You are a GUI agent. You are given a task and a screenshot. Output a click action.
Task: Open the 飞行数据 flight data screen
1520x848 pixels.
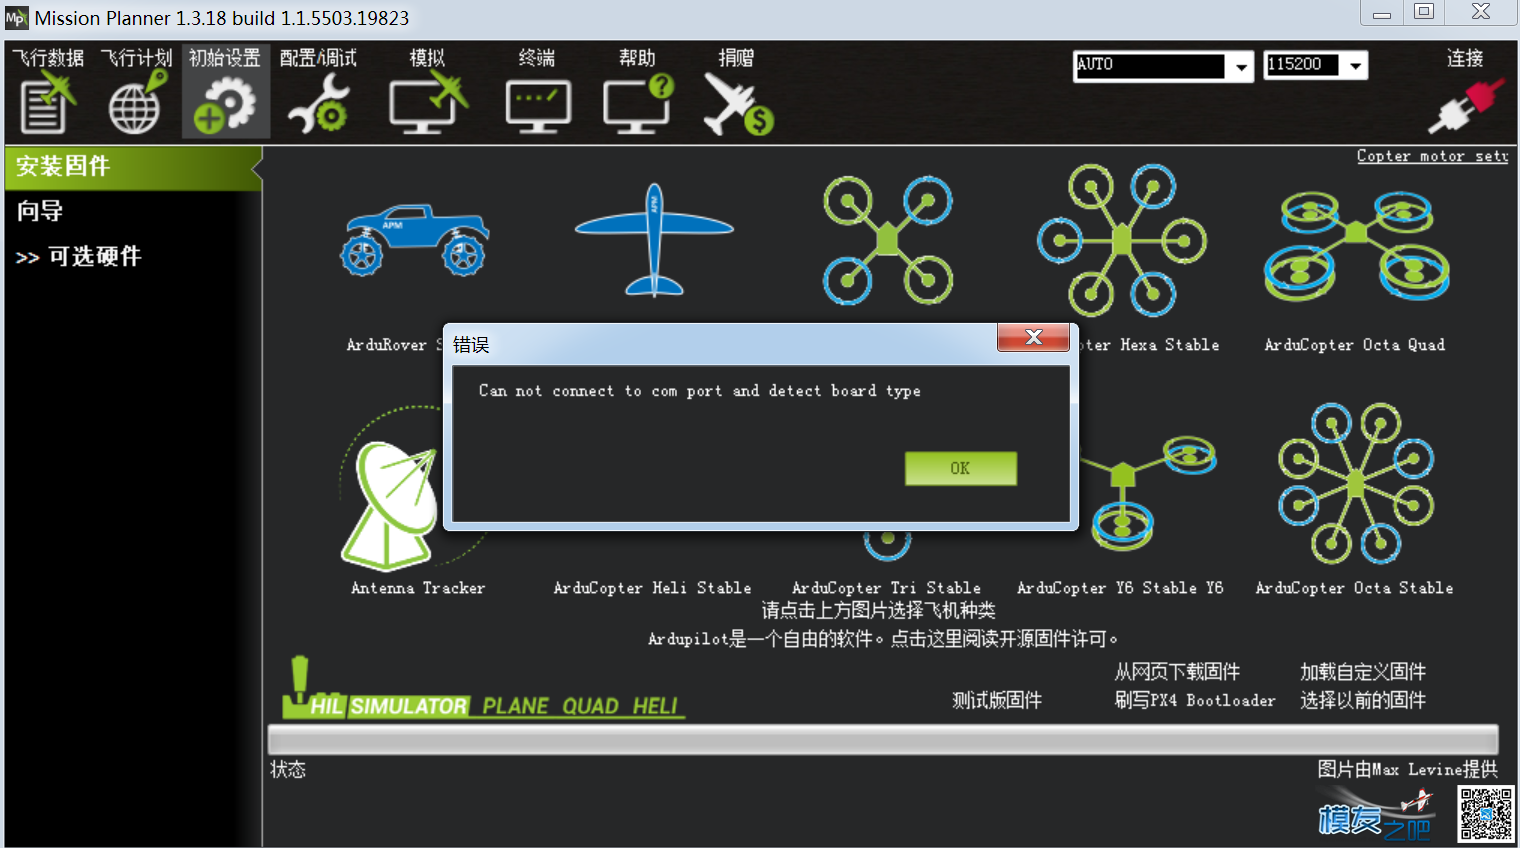pos(46,91)
